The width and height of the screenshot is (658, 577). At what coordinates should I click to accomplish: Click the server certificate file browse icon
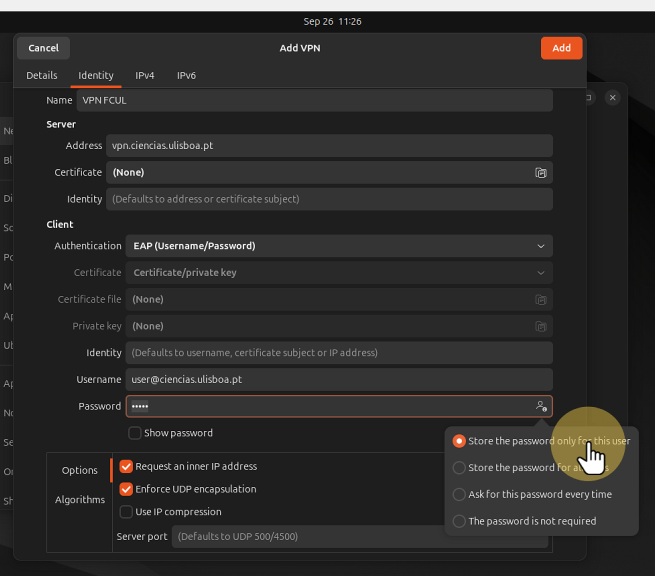[540, 173]
